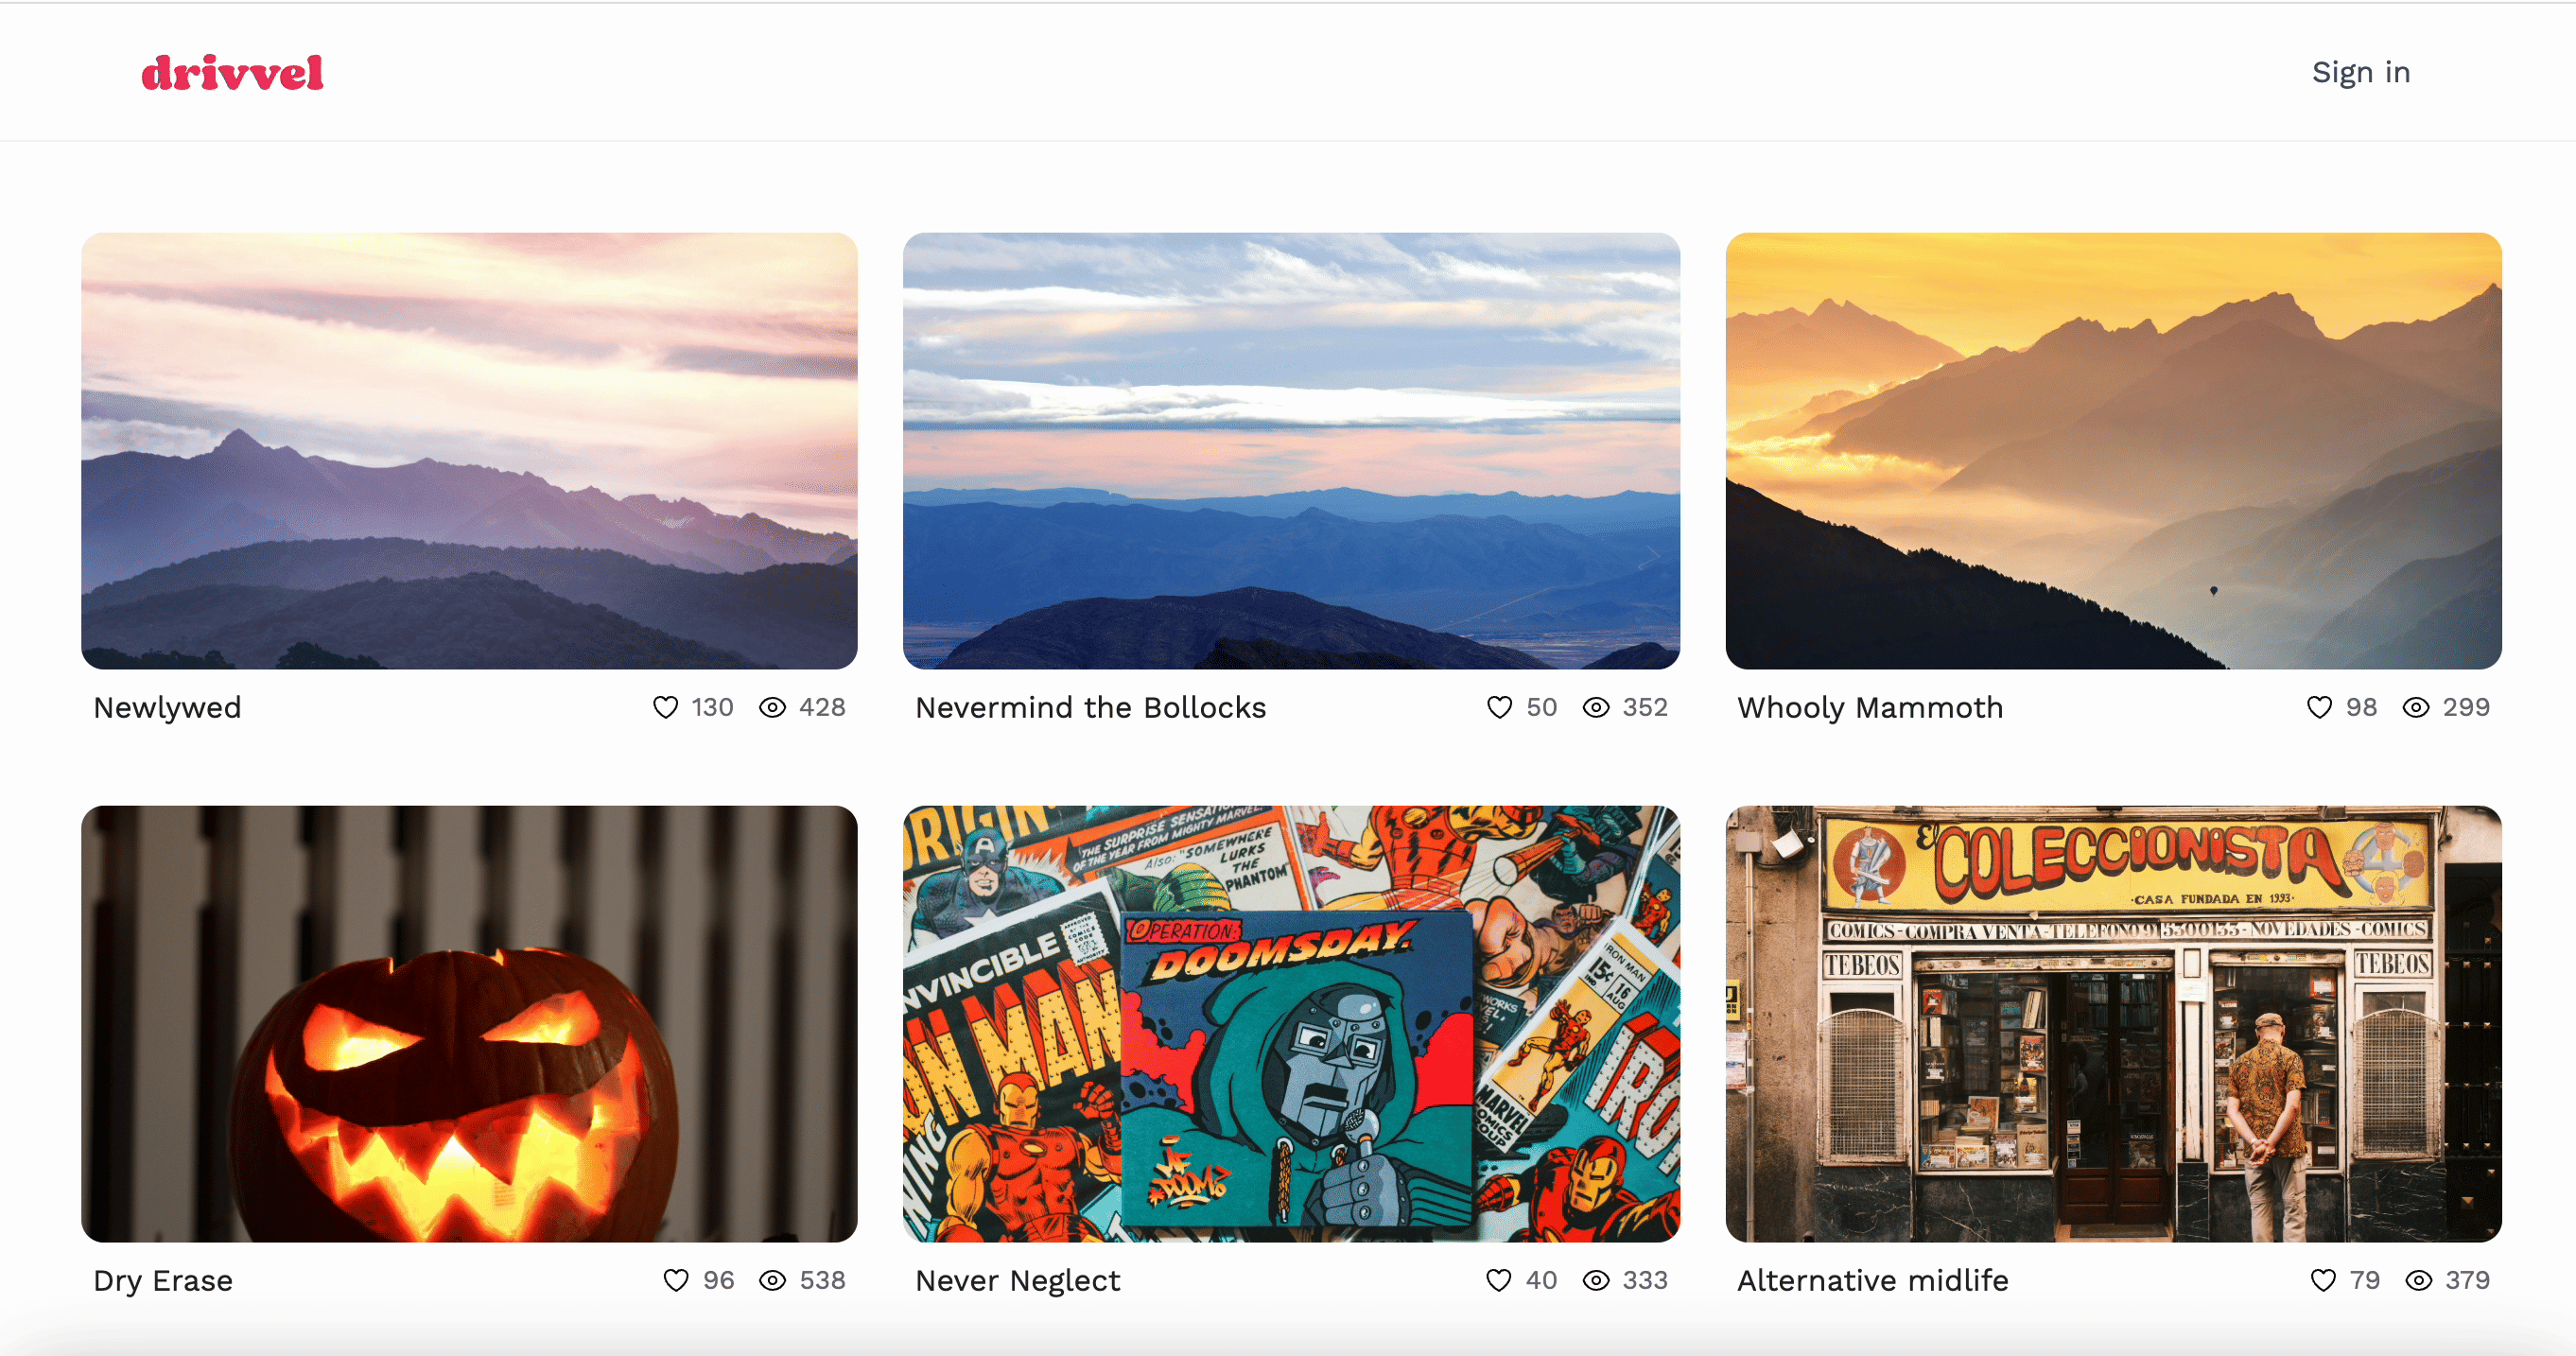Screen dimensions: 2576x1356
Task: Click eye icon next to 352 views
Action: [1596, 708]
